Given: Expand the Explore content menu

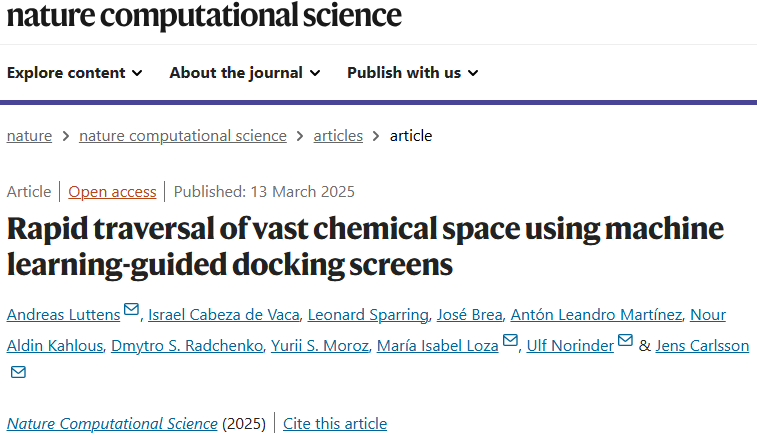Looking at the screenshot, I should tap(75, 72).
